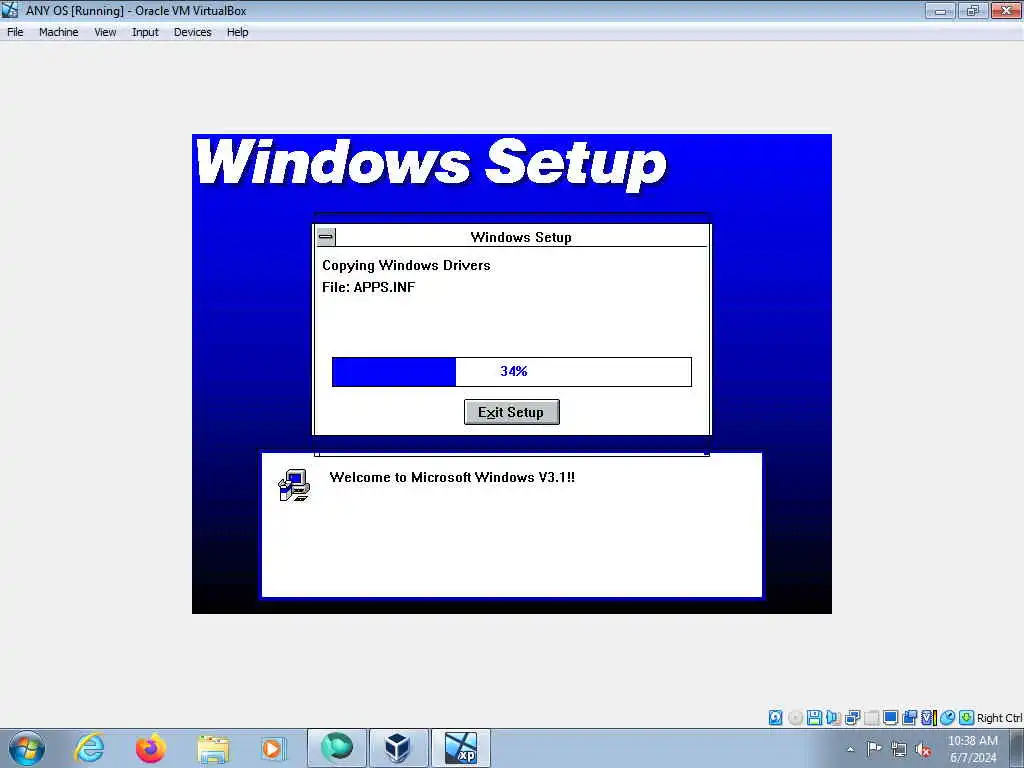Click the greyed optical disc status icon
The width and height of the screenshot is (1024, 768).
(x=795, y=718)
